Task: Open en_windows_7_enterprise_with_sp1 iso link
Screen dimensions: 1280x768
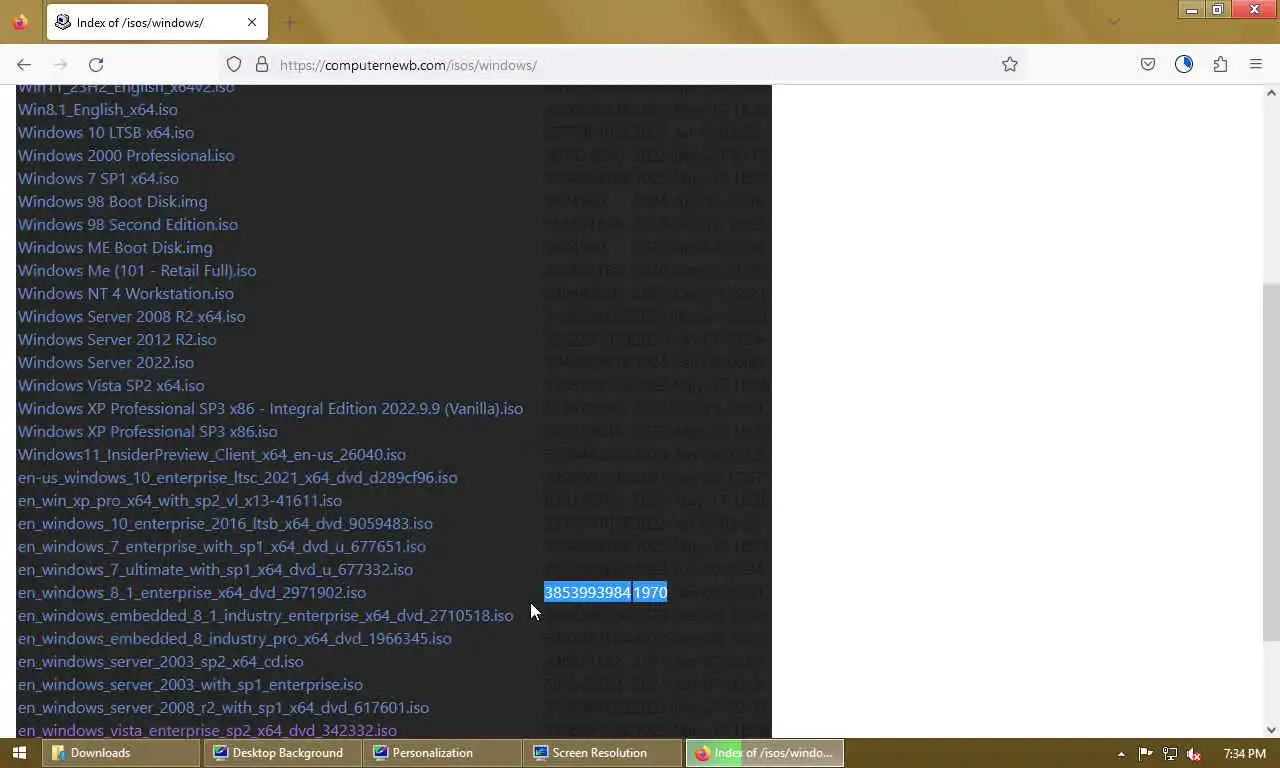Action: (221, 546)
